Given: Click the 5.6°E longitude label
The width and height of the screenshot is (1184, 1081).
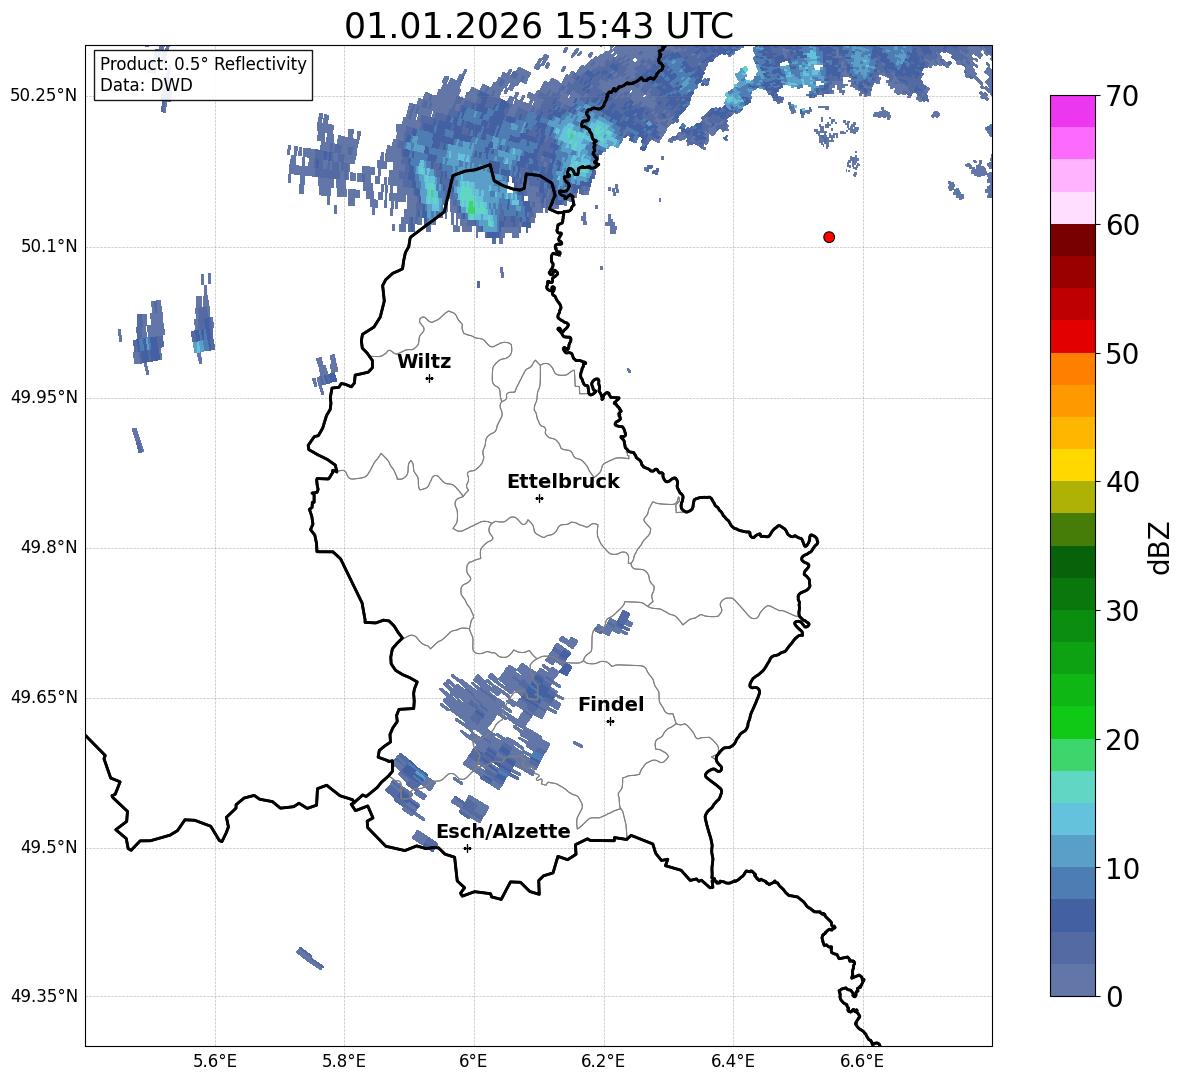Looking at the screenshot, I should 215,1061.
